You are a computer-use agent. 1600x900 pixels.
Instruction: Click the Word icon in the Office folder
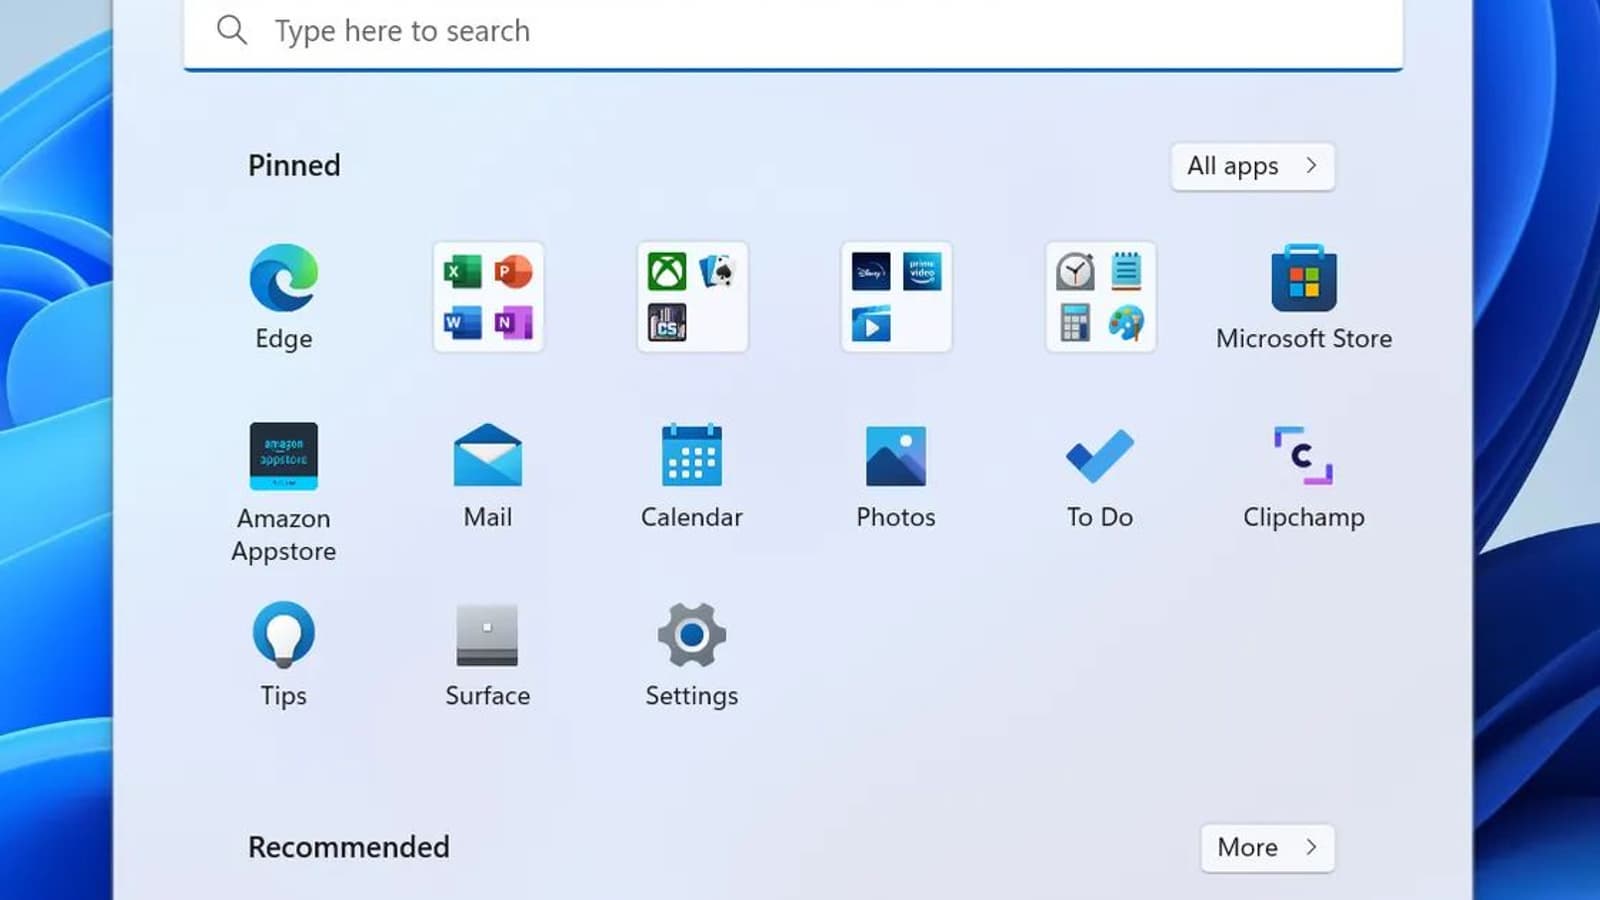[462, 323]
